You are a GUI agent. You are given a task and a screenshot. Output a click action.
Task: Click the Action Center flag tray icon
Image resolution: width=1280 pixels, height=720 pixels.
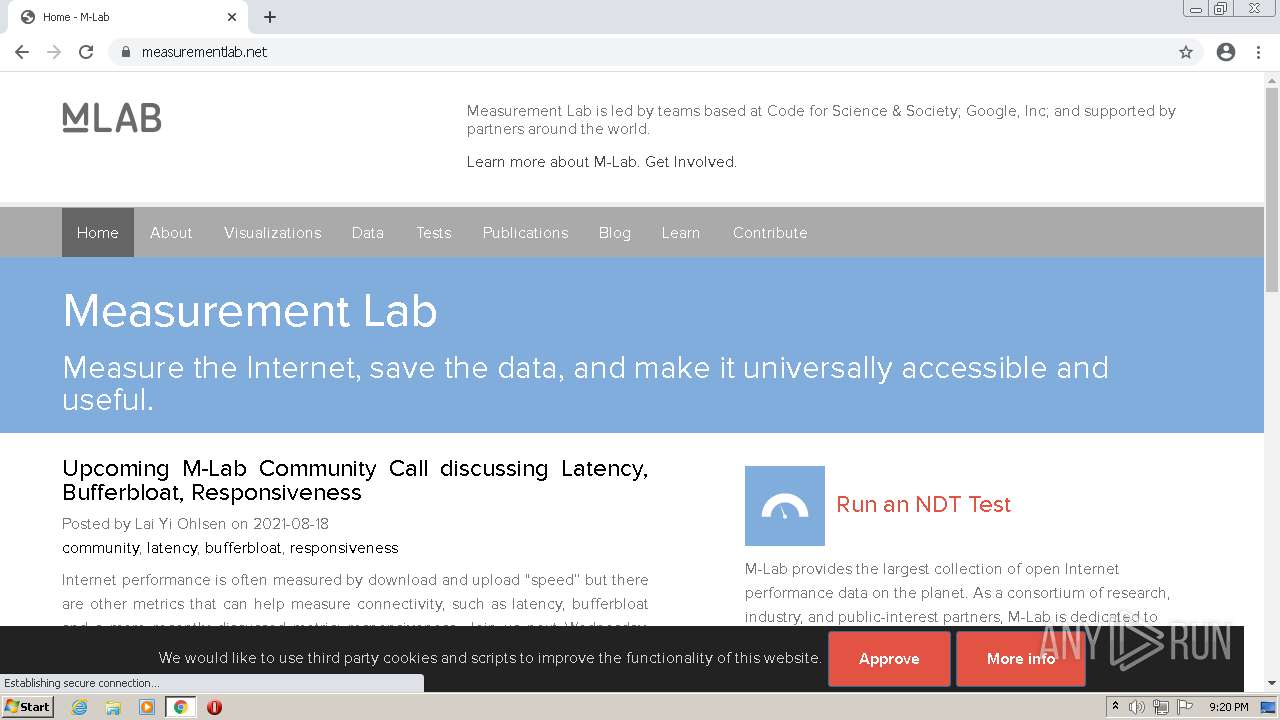pyautogui.click(x=1185, y=707)
